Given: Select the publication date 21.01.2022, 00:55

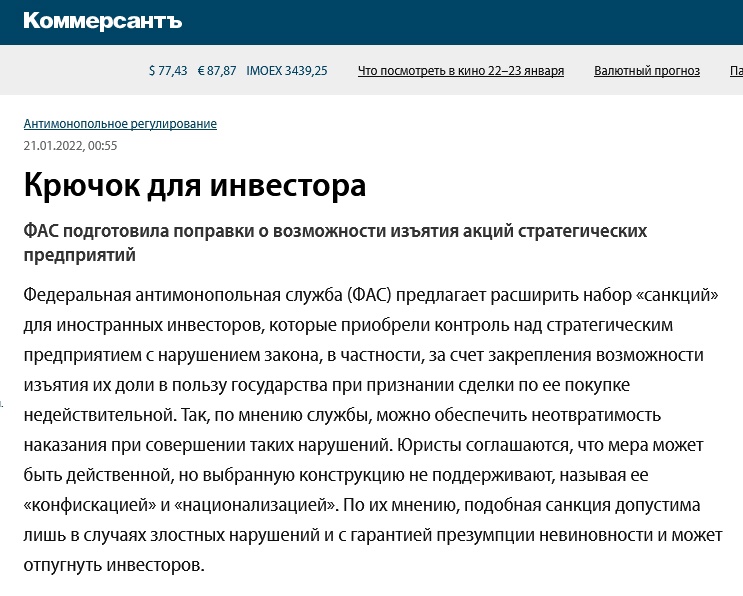Looking at the screenshot, I should (x=70, y=146).
